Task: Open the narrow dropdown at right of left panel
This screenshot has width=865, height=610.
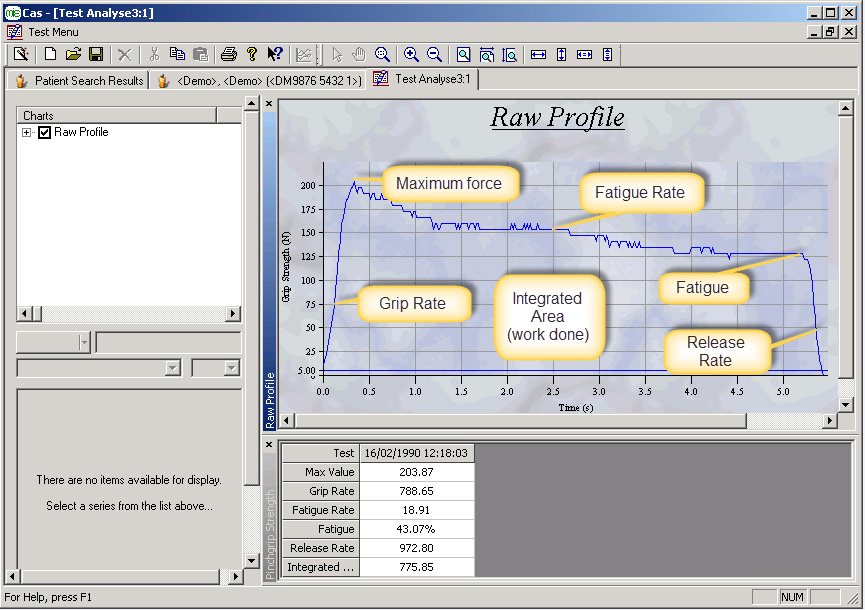Action: [232, 368]
